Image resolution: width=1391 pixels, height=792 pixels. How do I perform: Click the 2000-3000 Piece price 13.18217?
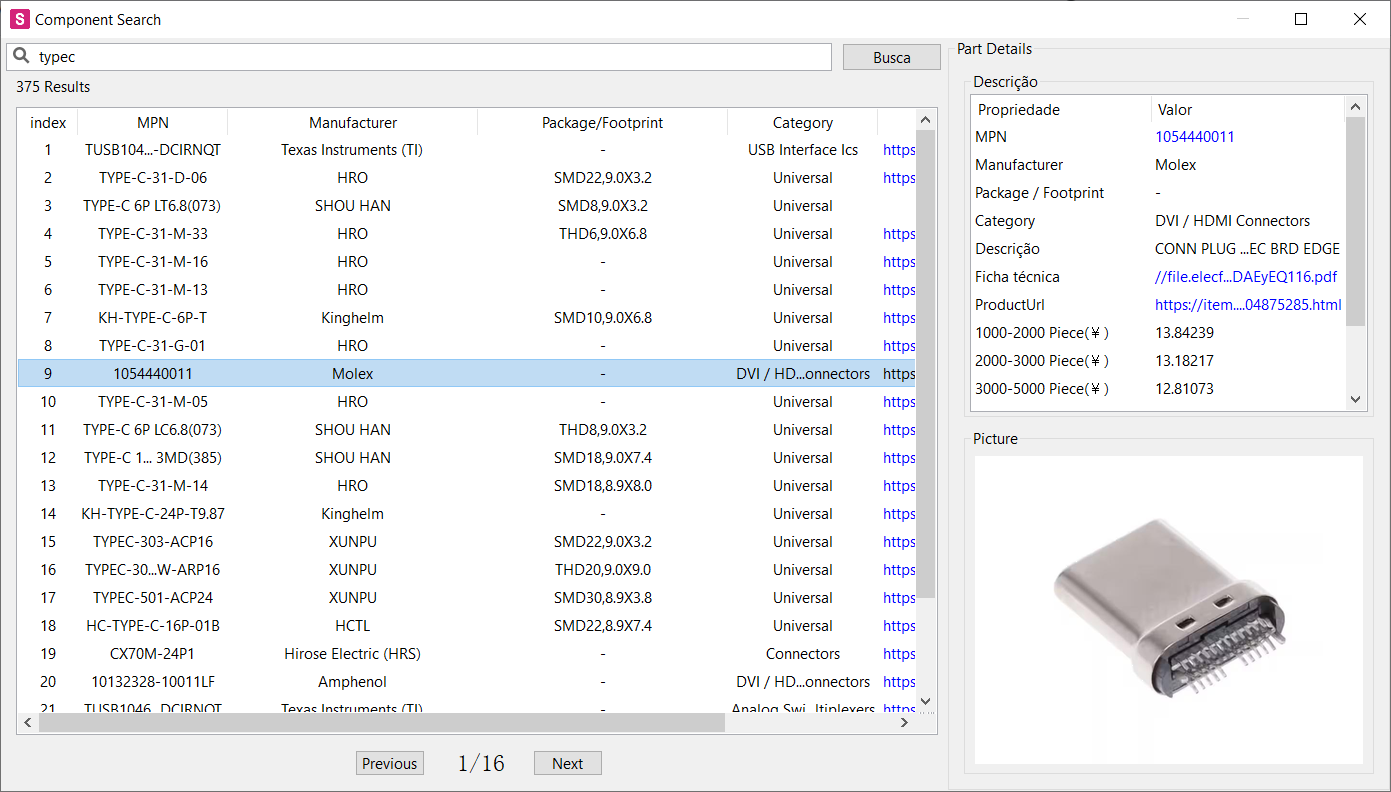1184,361
